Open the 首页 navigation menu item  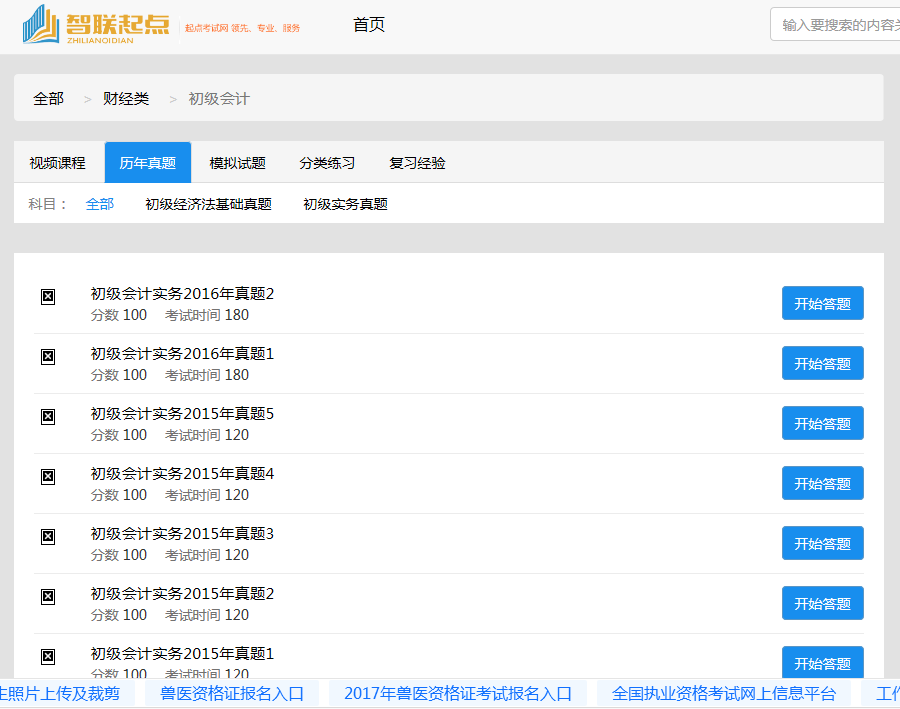pyautogui.click(x=368, y=25)
